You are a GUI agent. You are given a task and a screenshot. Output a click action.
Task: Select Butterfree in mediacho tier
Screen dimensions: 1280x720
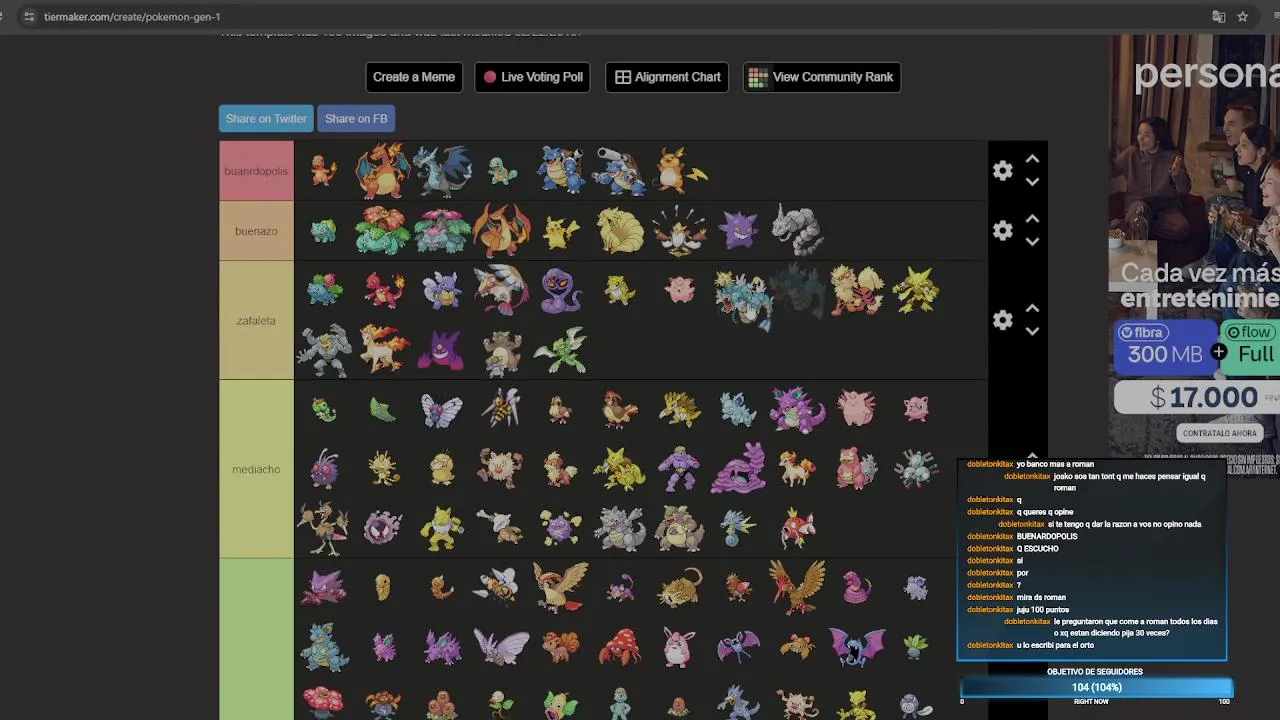442,410
